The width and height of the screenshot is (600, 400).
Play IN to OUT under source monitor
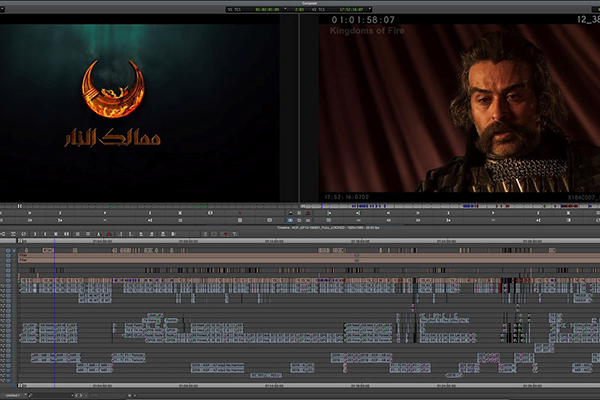click(105, 220)
